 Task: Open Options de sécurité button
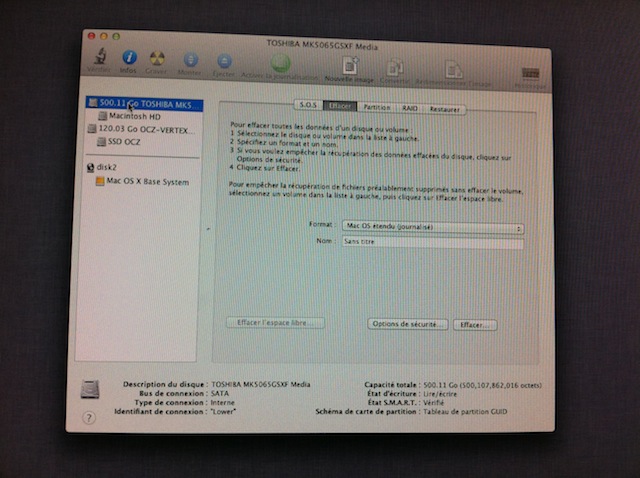tap(408, 324)
